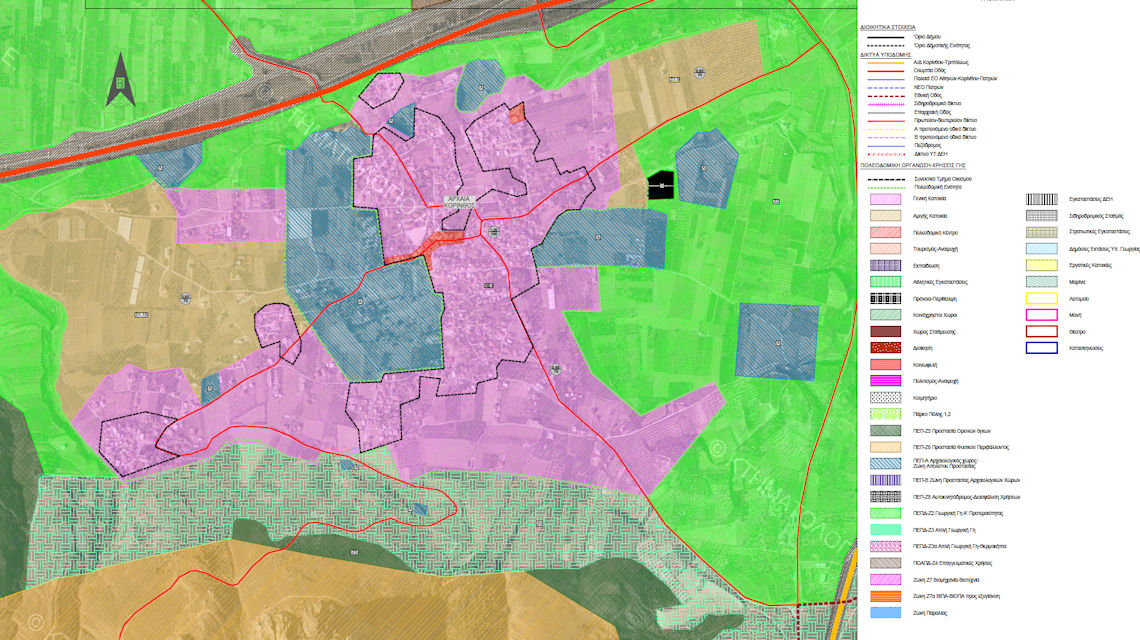
Task: Select the Λατομείο yellow outlined swatch
Action: (1041, 299)
